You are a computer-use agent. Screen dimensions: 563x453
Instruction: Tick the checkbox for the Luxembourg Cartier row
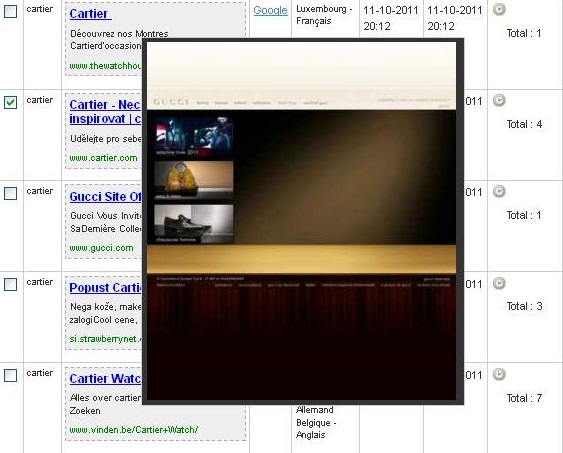coord(10,11)
